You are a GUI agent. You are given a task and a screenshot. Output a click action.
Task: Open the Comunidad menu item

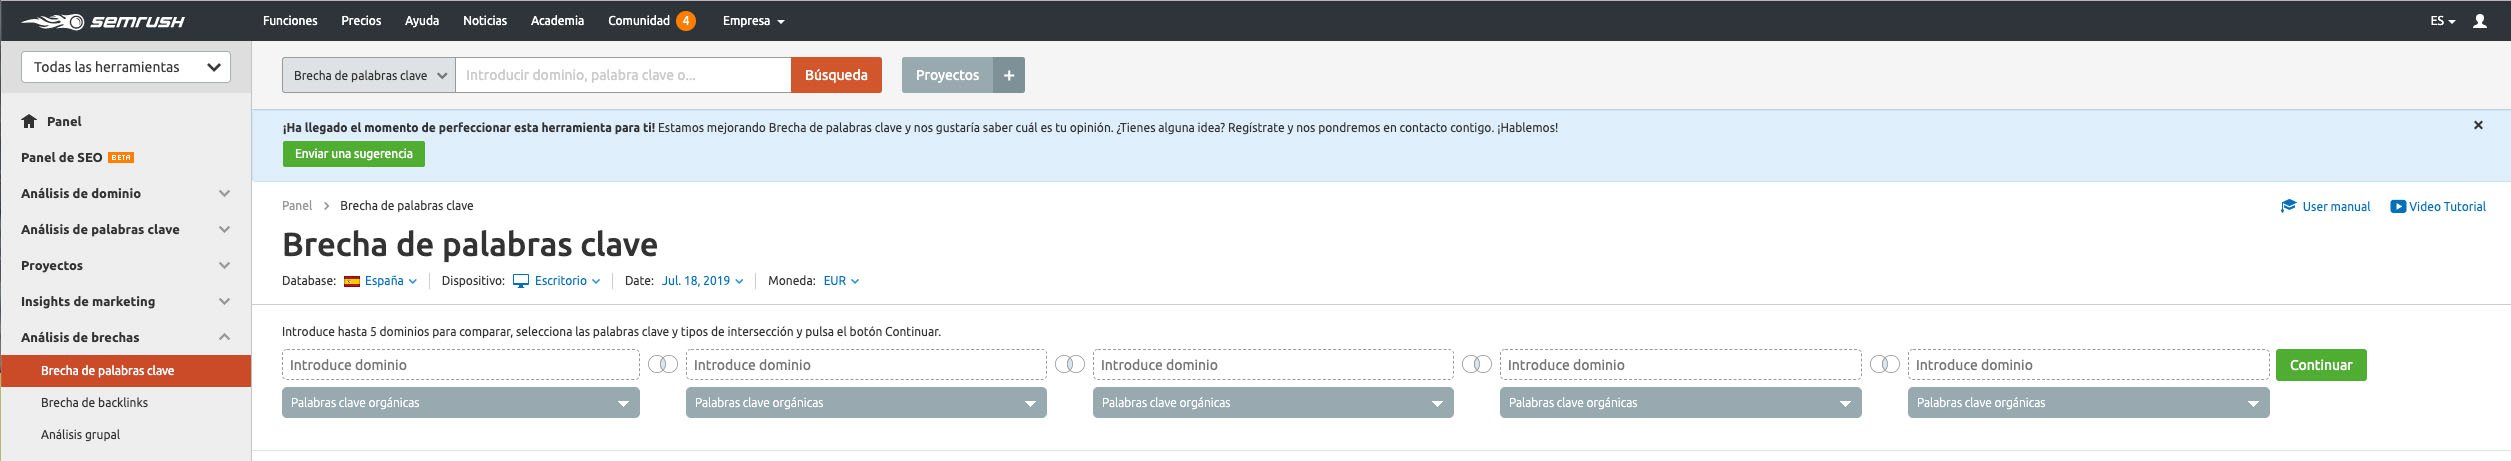coord(639,21)
